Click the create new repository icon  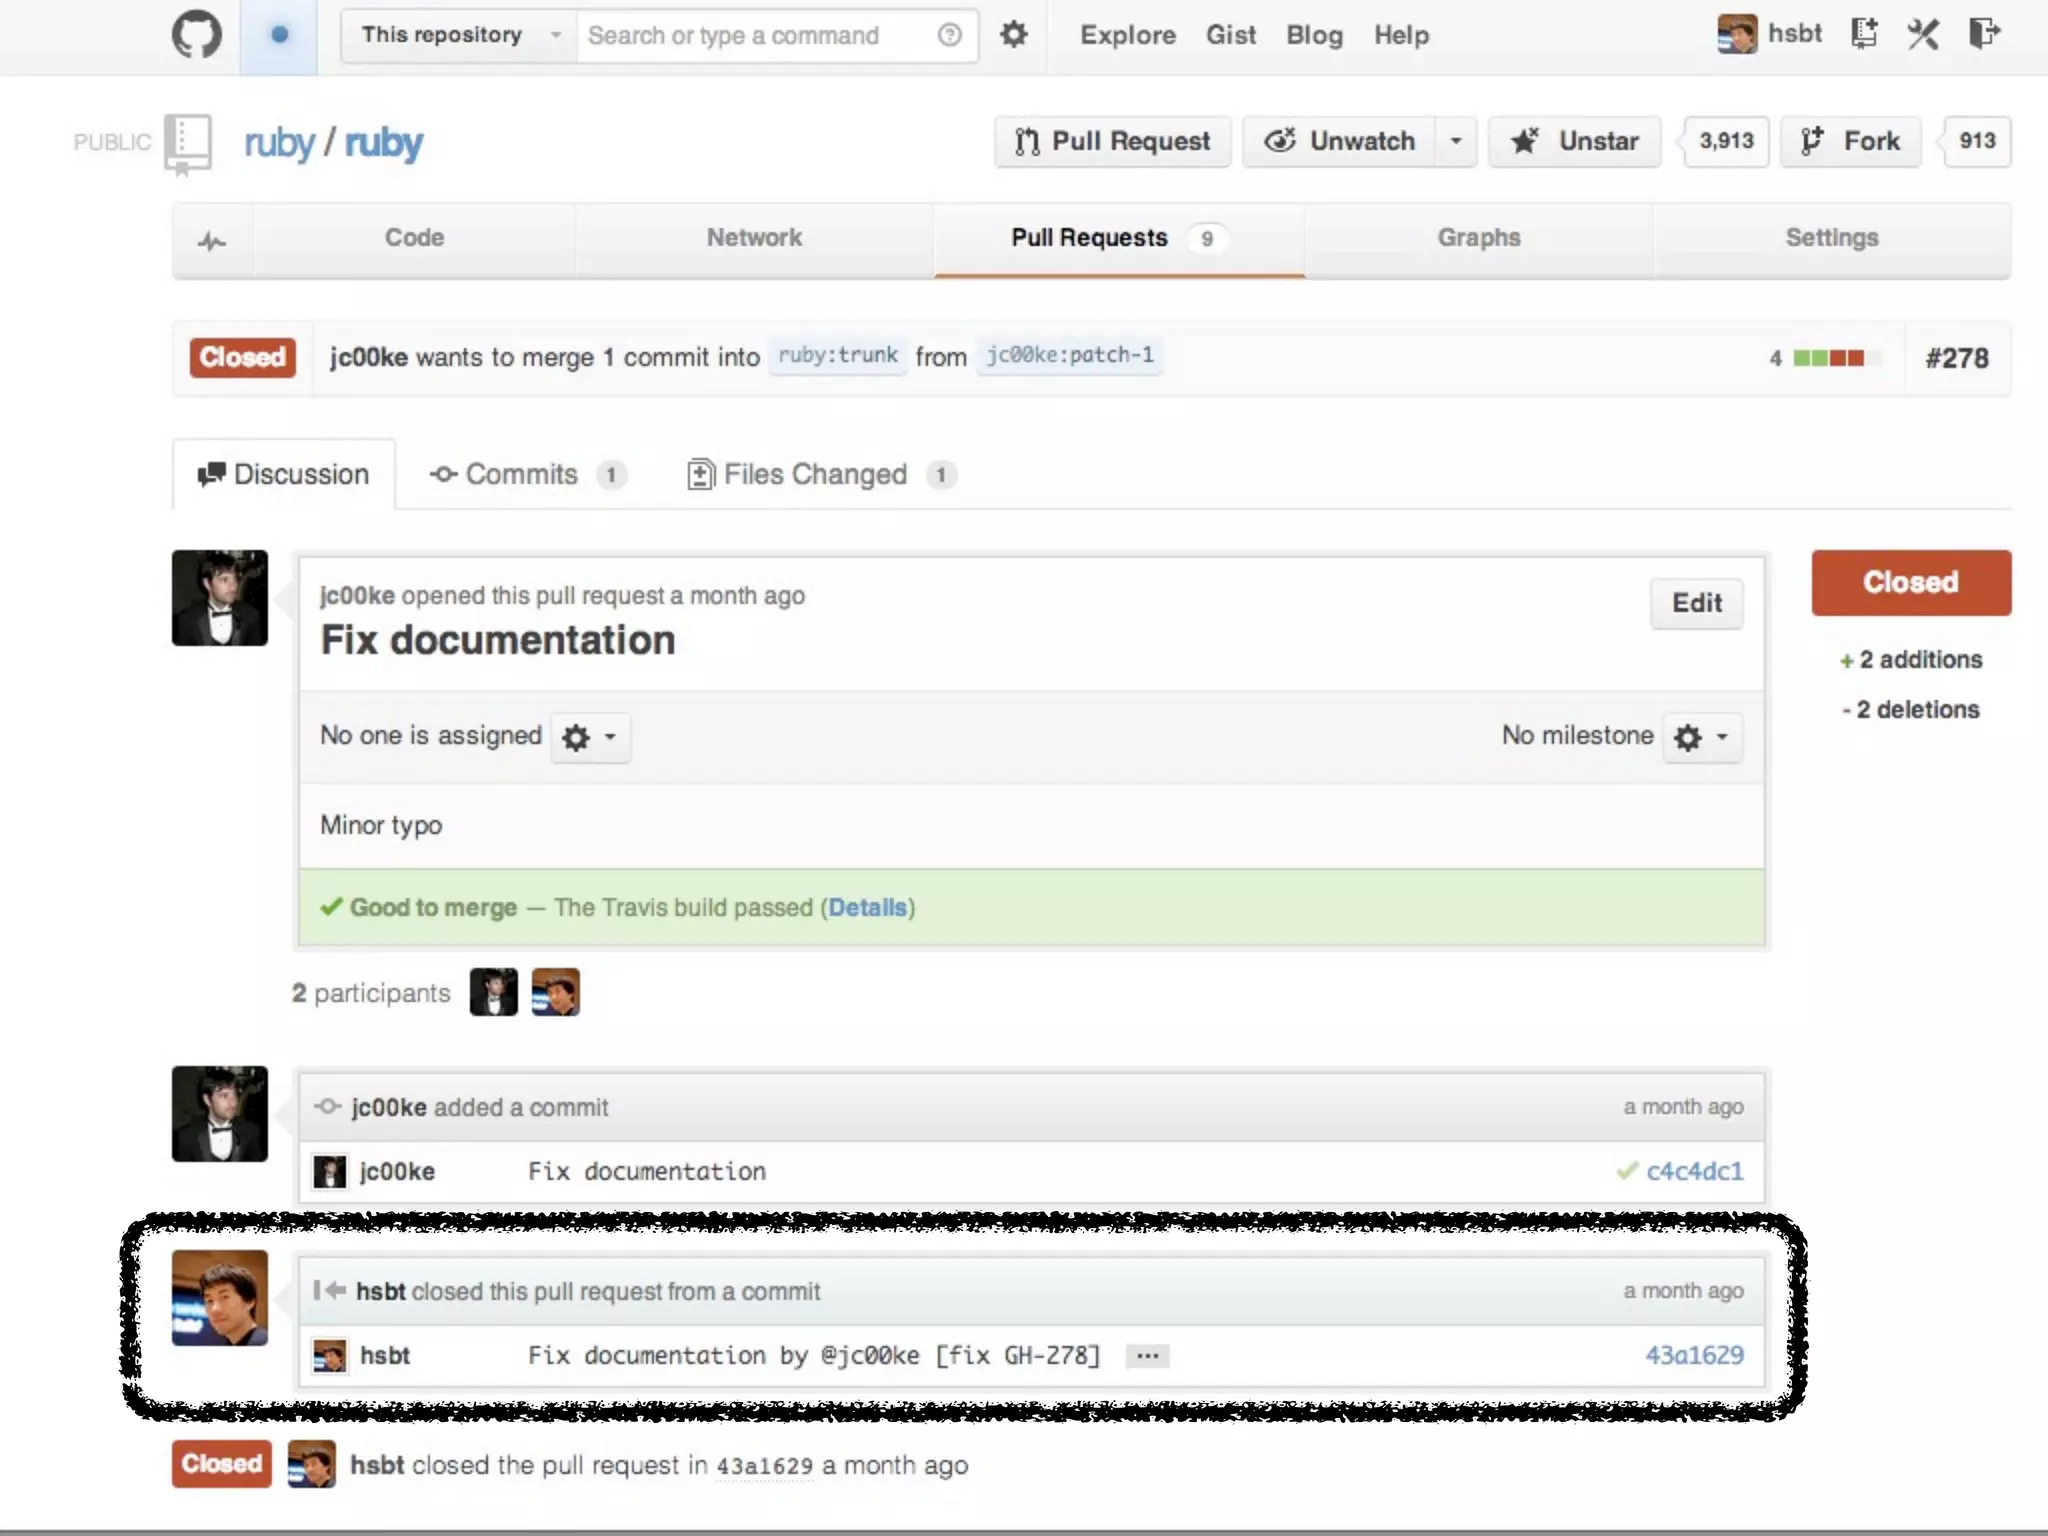[x=1864, y=34]
